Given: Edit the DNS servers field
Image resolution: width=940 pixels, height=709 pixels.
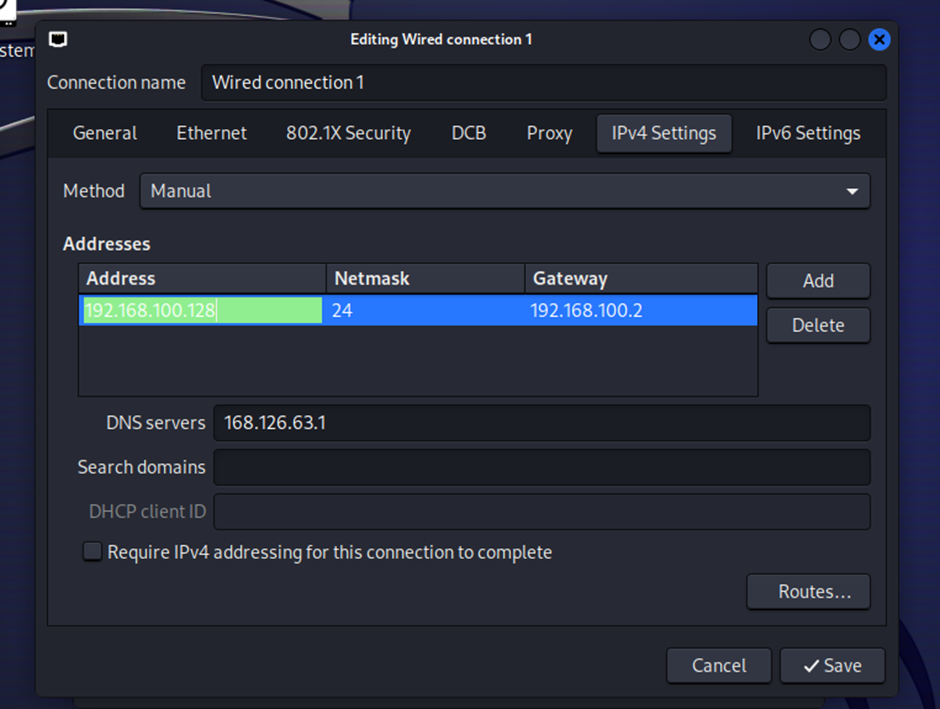Looking at the screenshot, I should click(x=542, y=423).
